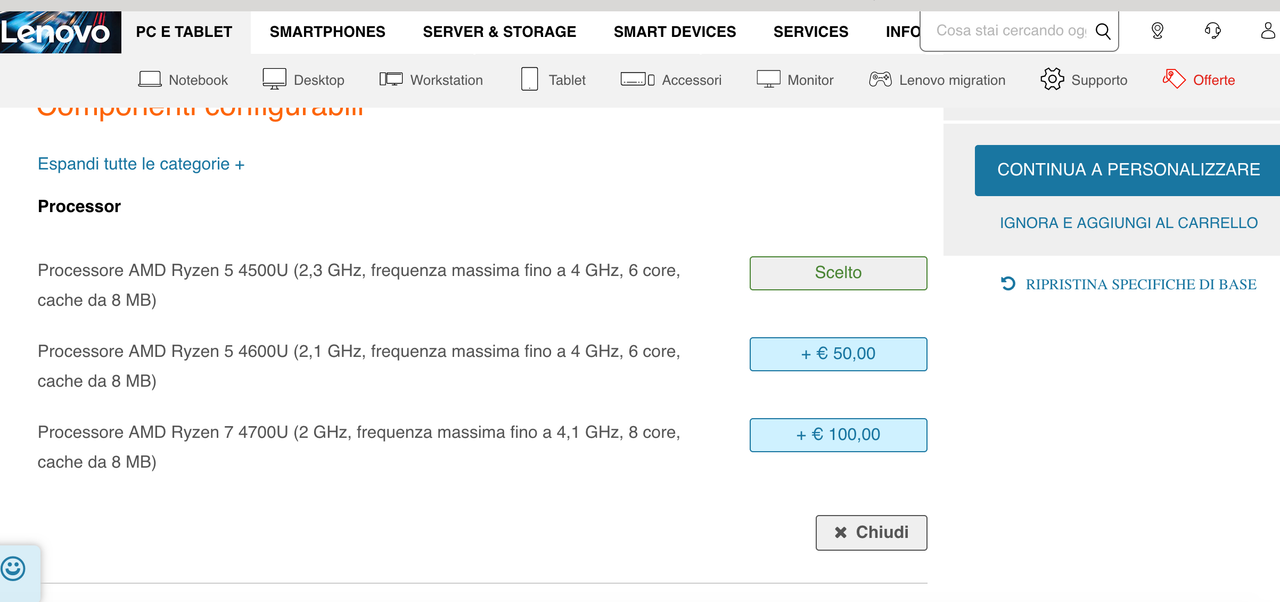Open the headset contact icon
1280x602 pixels.
point(1213,31)
